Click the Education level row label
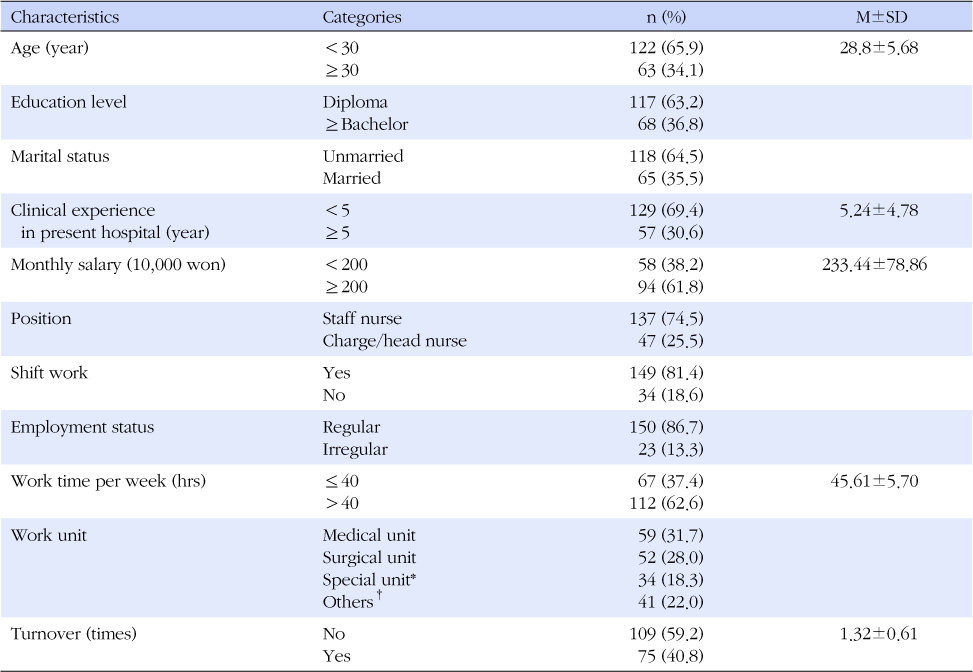This screenshot has width=973, height=672. point(68,102)
